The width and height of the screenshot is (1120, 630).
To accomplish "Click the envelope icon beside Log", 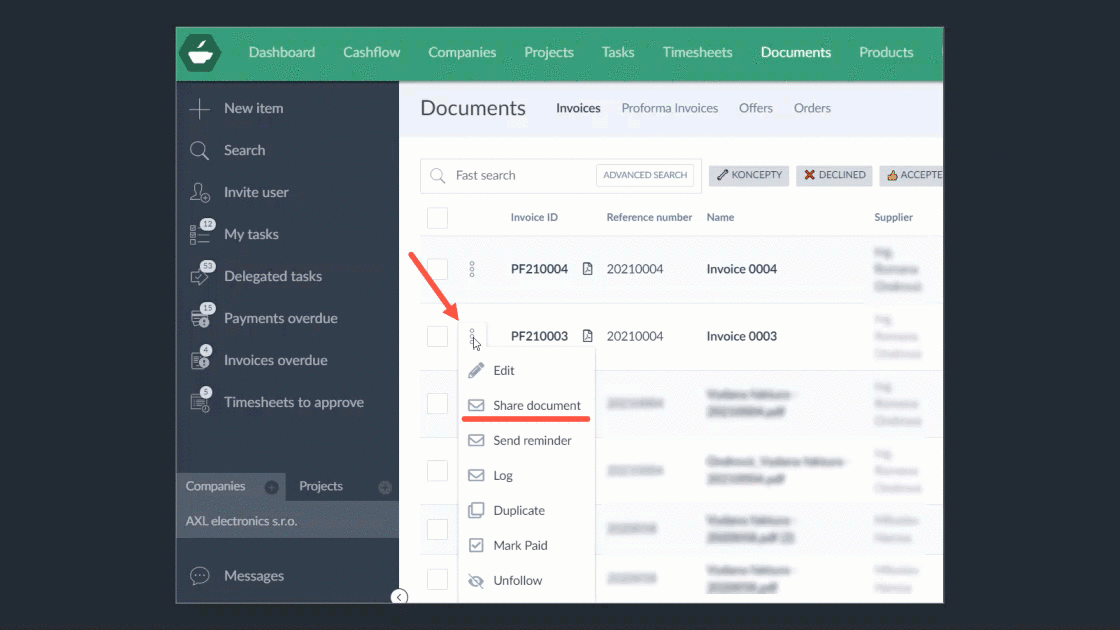I will coord(476,476).
